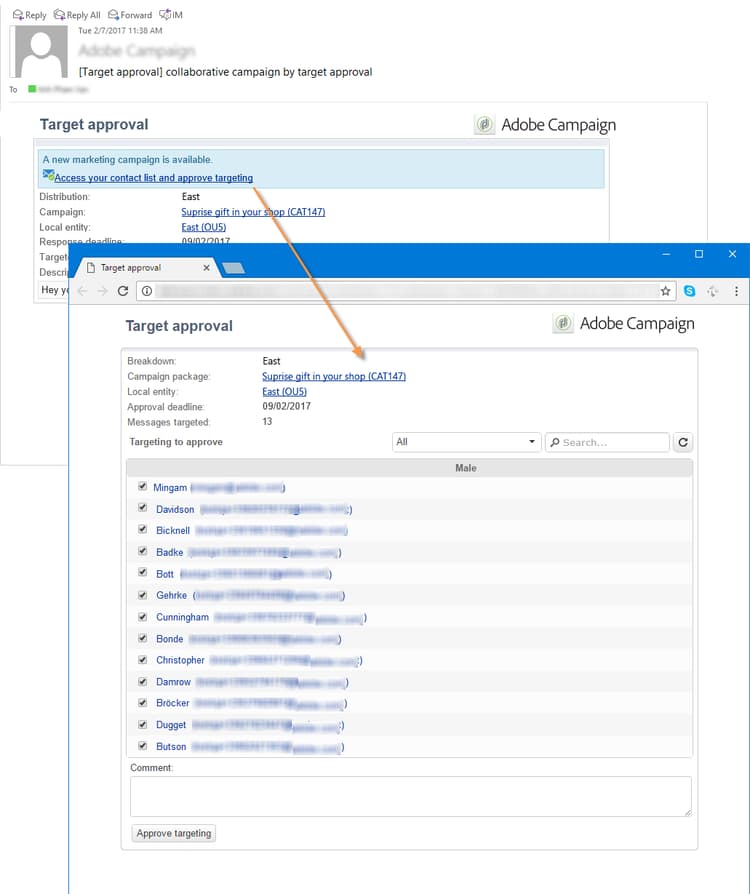Toggle the Dugget checkbox

[x=143, y=724]
